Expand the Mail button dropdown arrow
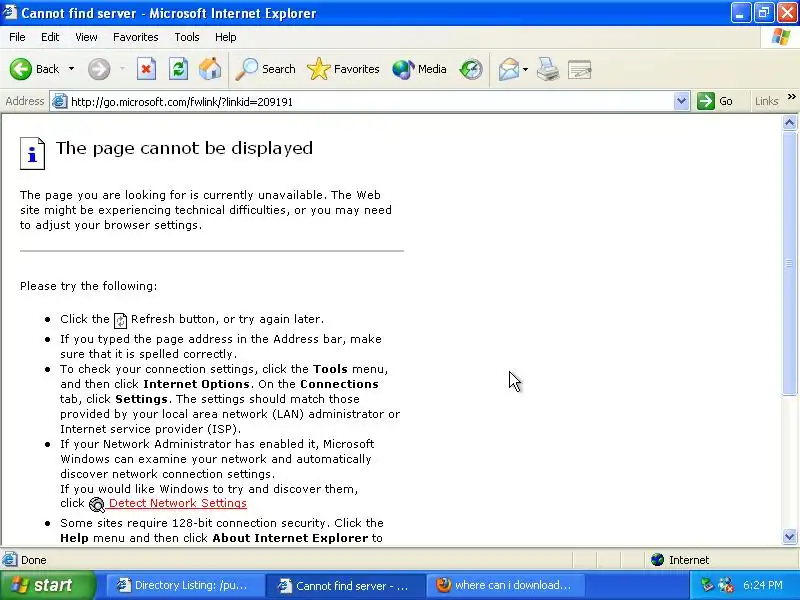 [x=526, y=69]
